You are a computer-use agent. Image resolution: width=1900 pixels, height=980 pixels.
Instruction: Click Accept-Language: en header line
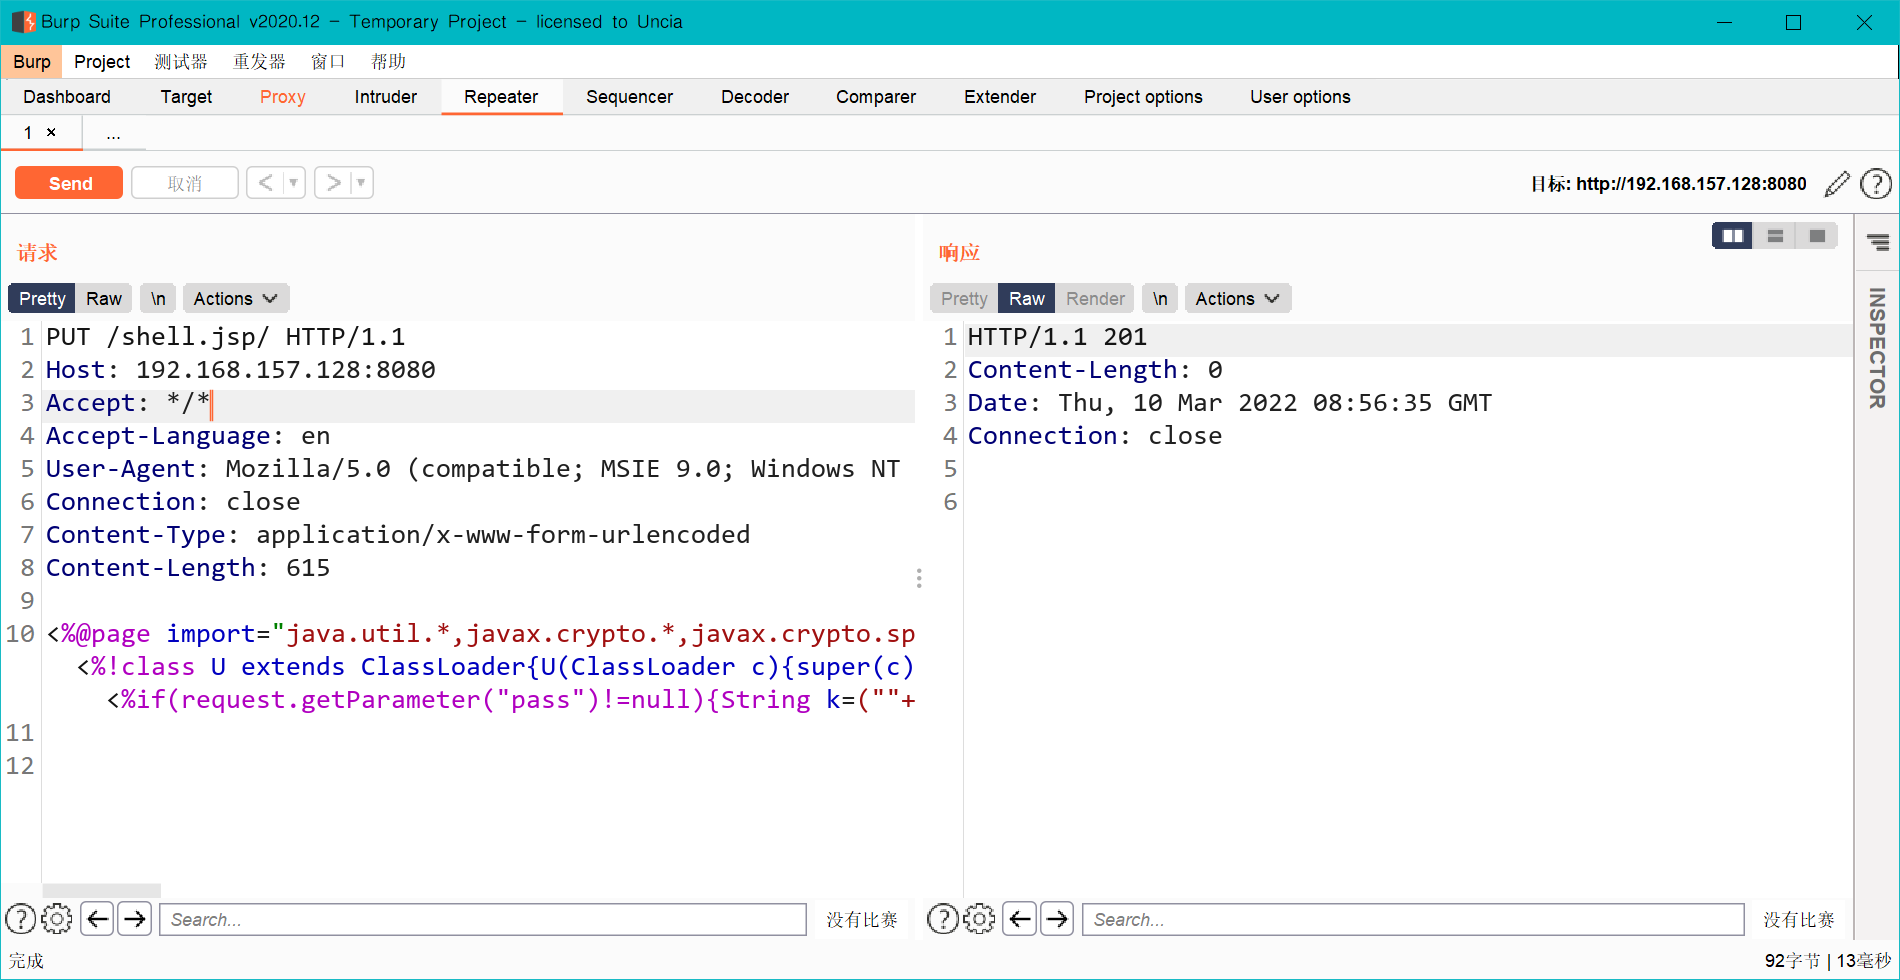pos(188,436)
